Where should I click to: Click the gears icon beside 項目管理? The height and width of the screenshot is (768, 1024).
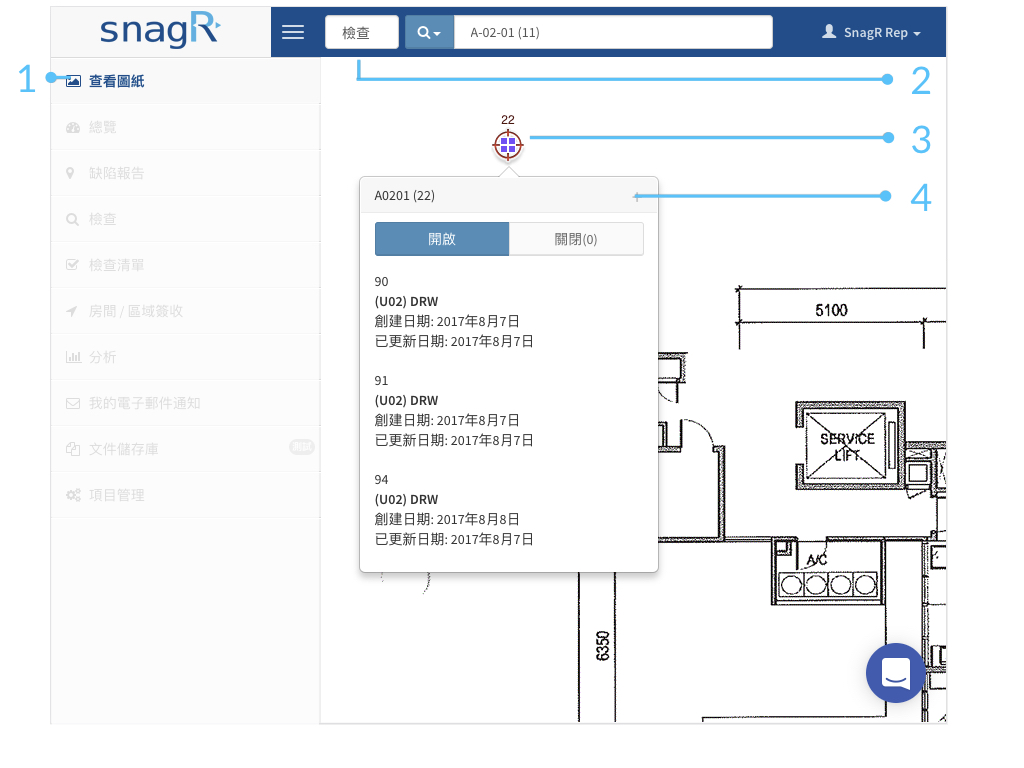[73, 495]
